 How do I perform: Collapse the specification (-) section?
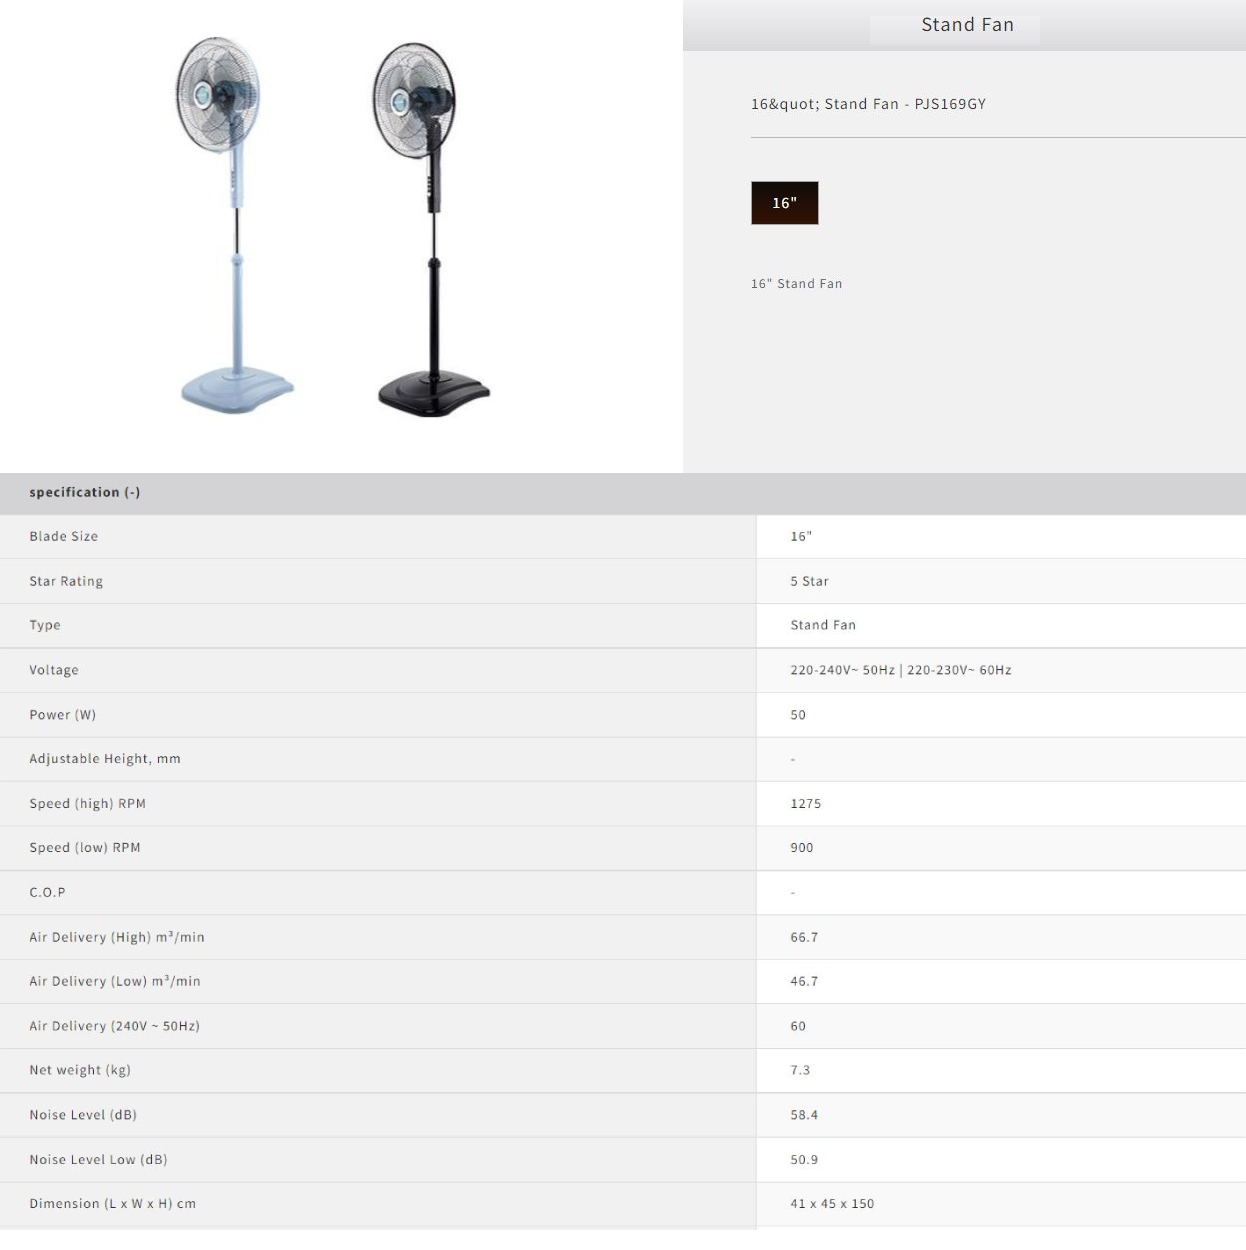point(85,492)
